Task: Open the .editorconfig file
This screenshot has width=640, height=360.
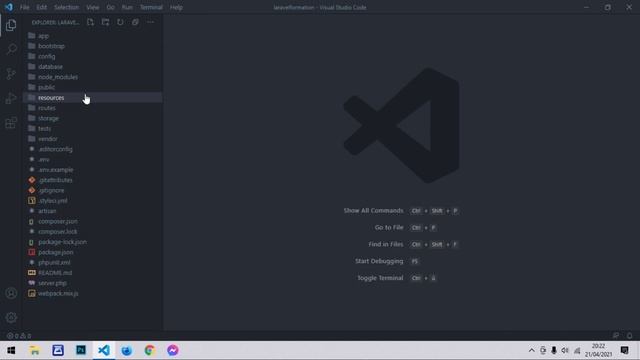Action: point(93,149)
